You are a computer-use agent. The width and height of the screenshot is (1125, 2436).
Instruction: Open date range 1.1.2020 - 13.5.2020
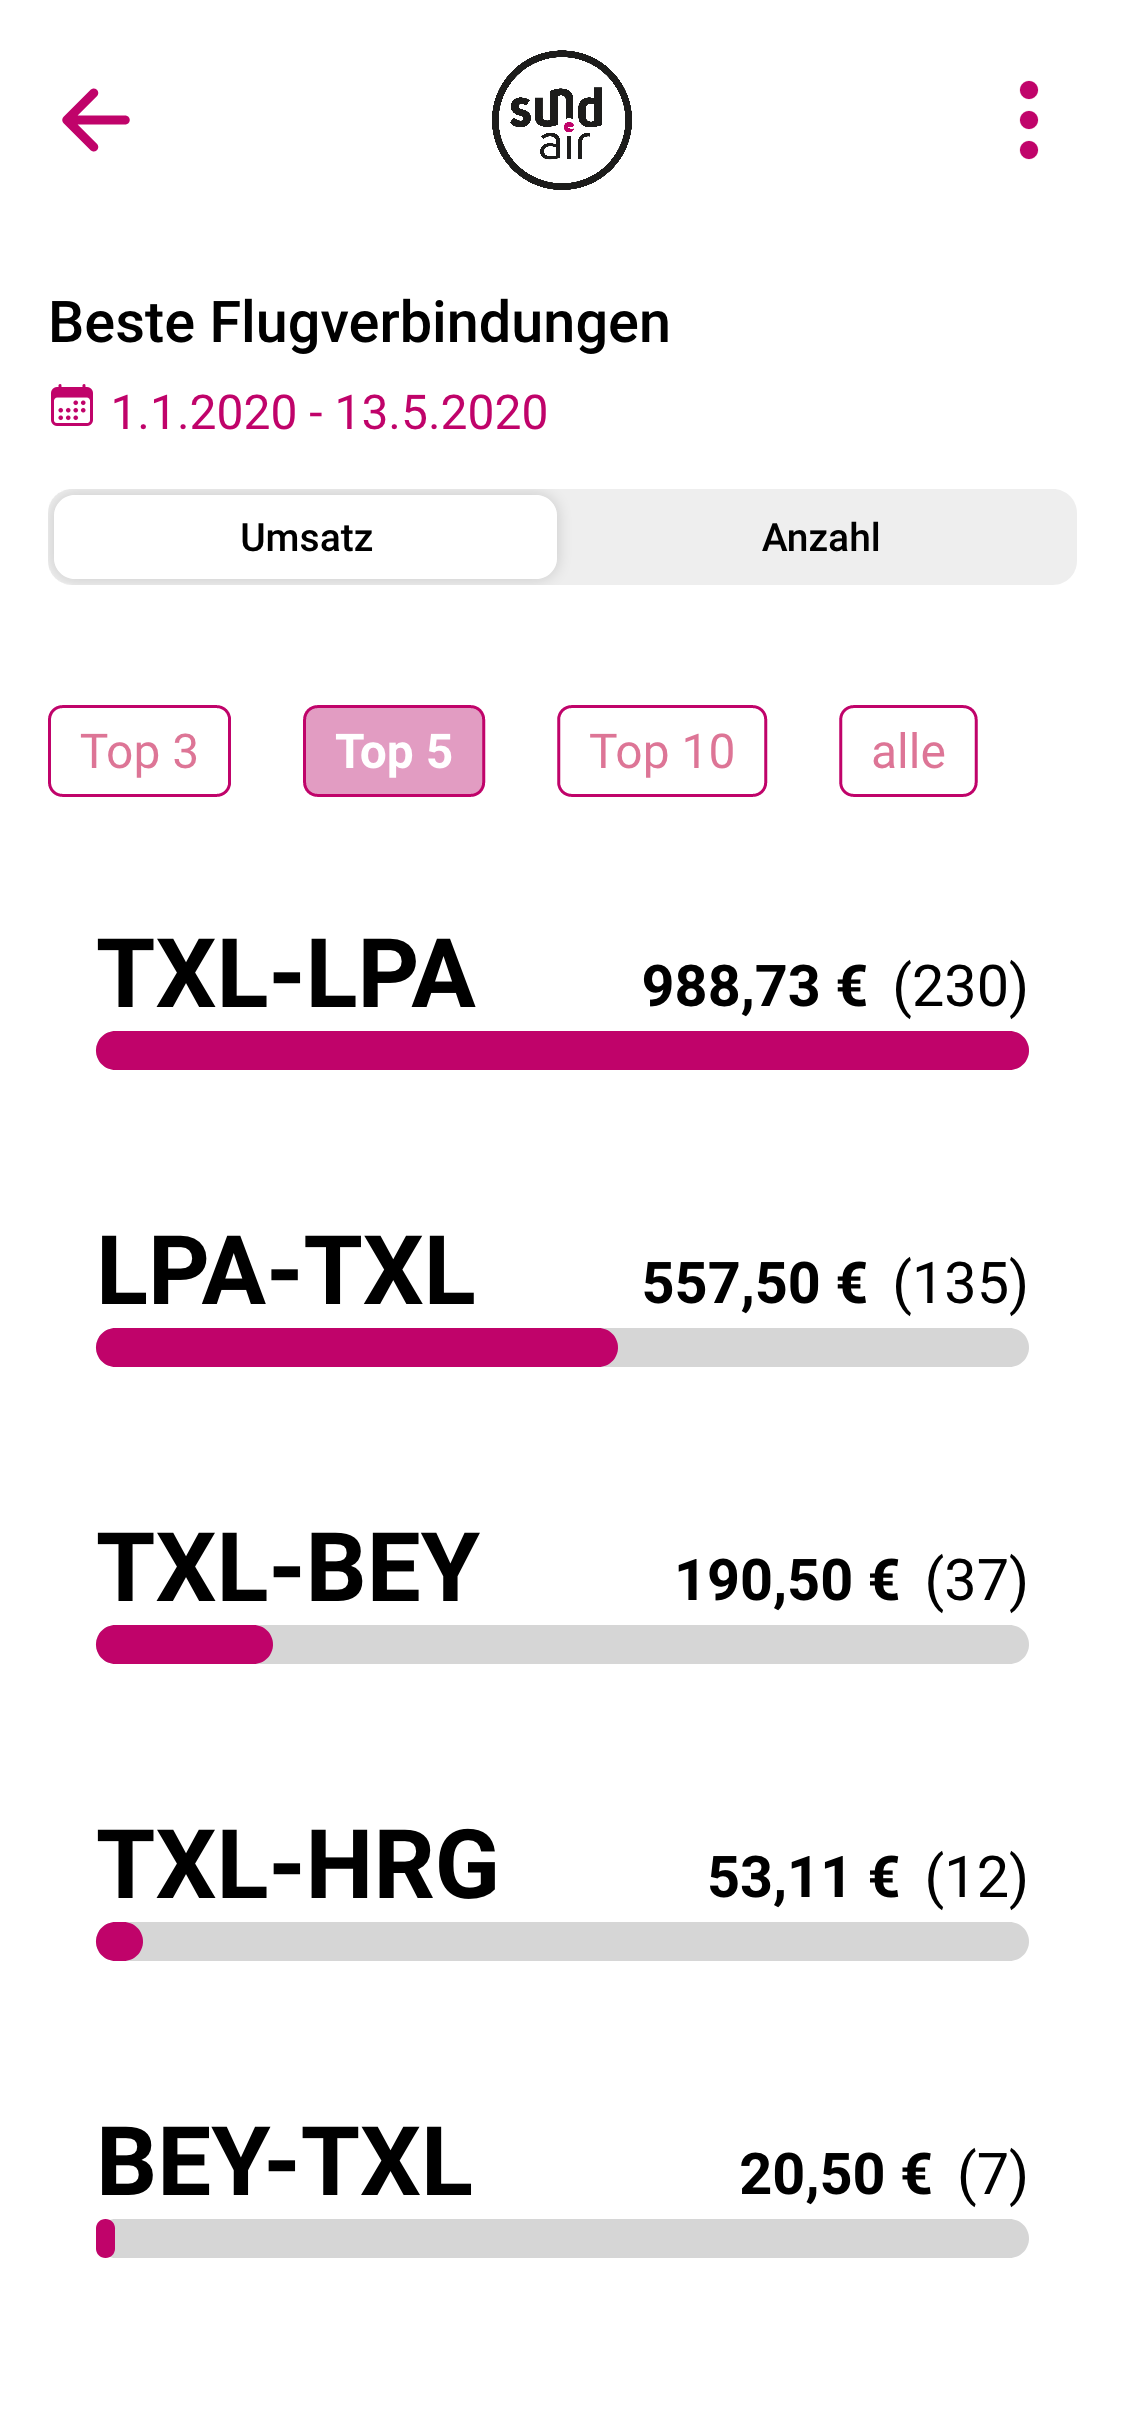(329, 412)
